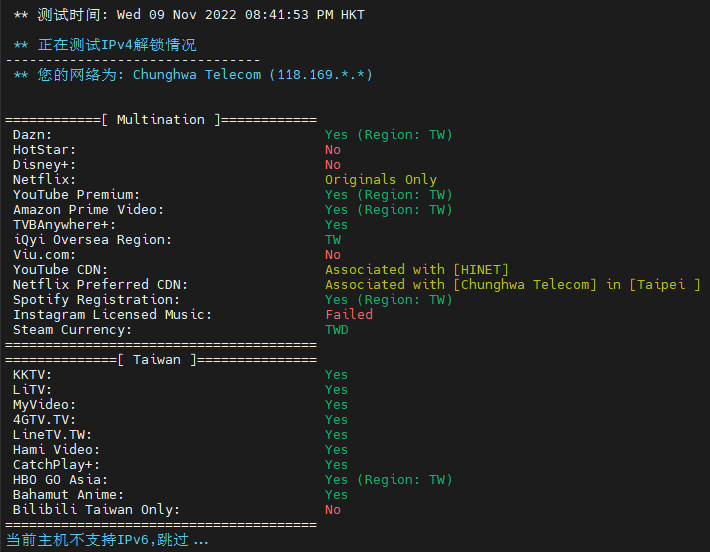Click the Disney+ label

click(x=44, y=165)
